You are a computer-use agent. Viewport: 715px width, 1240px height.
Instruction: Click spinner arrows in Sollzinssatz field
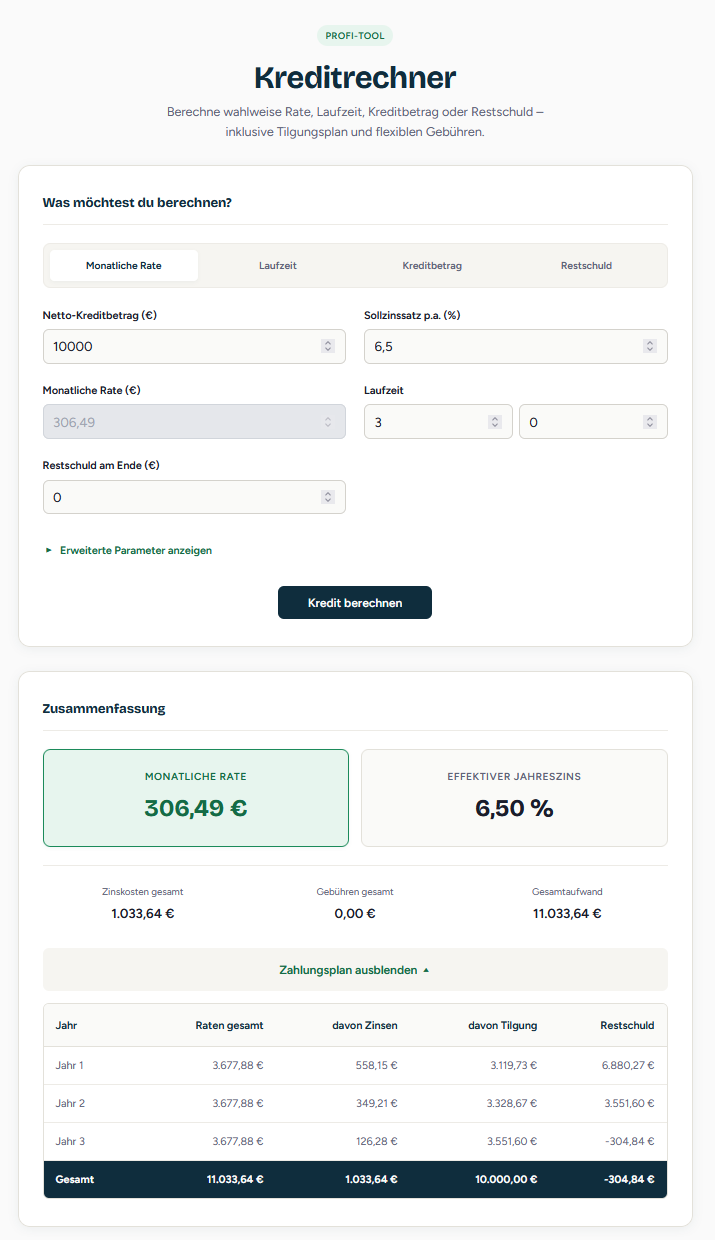click(x=649, y=346)
